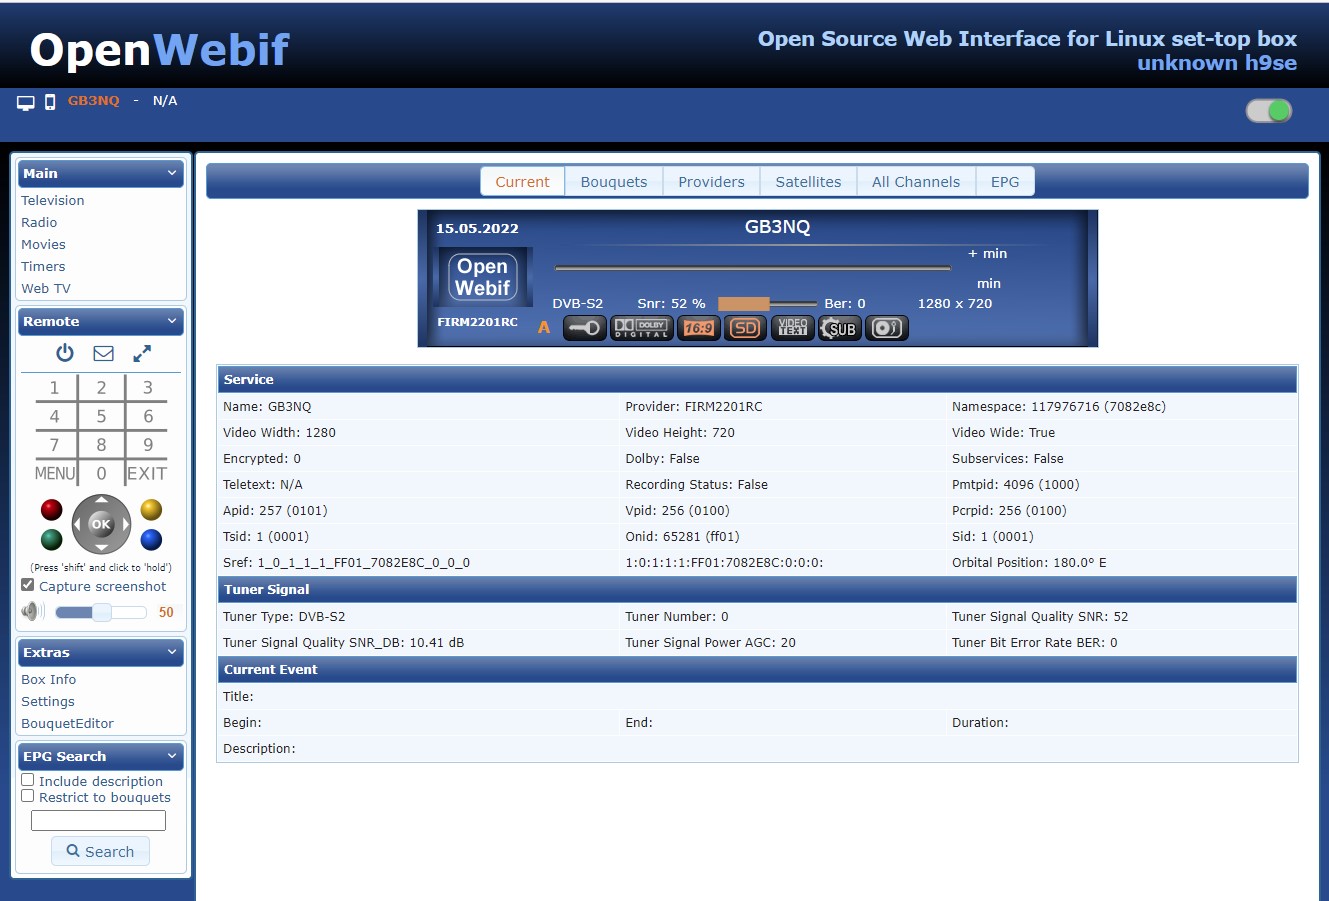This screenshot has width=1329, height=901.
Task: Open the Box Info link
Action: [x=49, y=679]
